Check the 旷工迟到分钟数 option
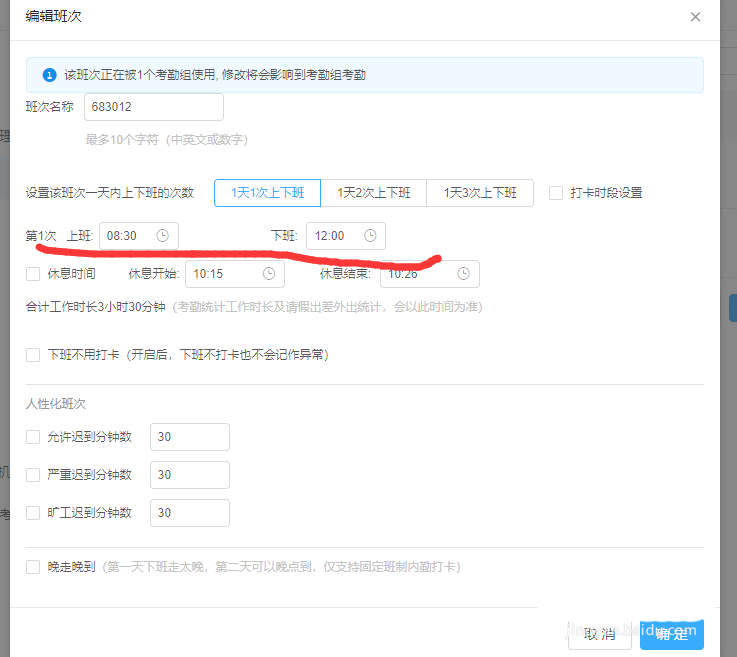The height and width of the screenshot is (657, 737). tap(33, 513)
